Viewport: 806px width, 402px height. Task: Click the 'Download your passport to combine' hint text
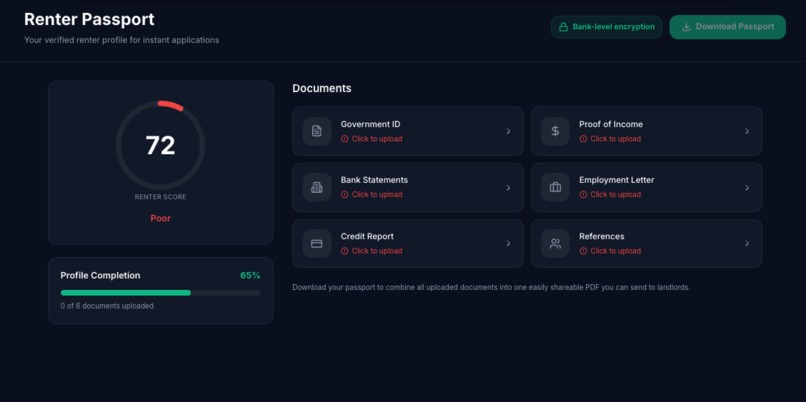[491, 287]
